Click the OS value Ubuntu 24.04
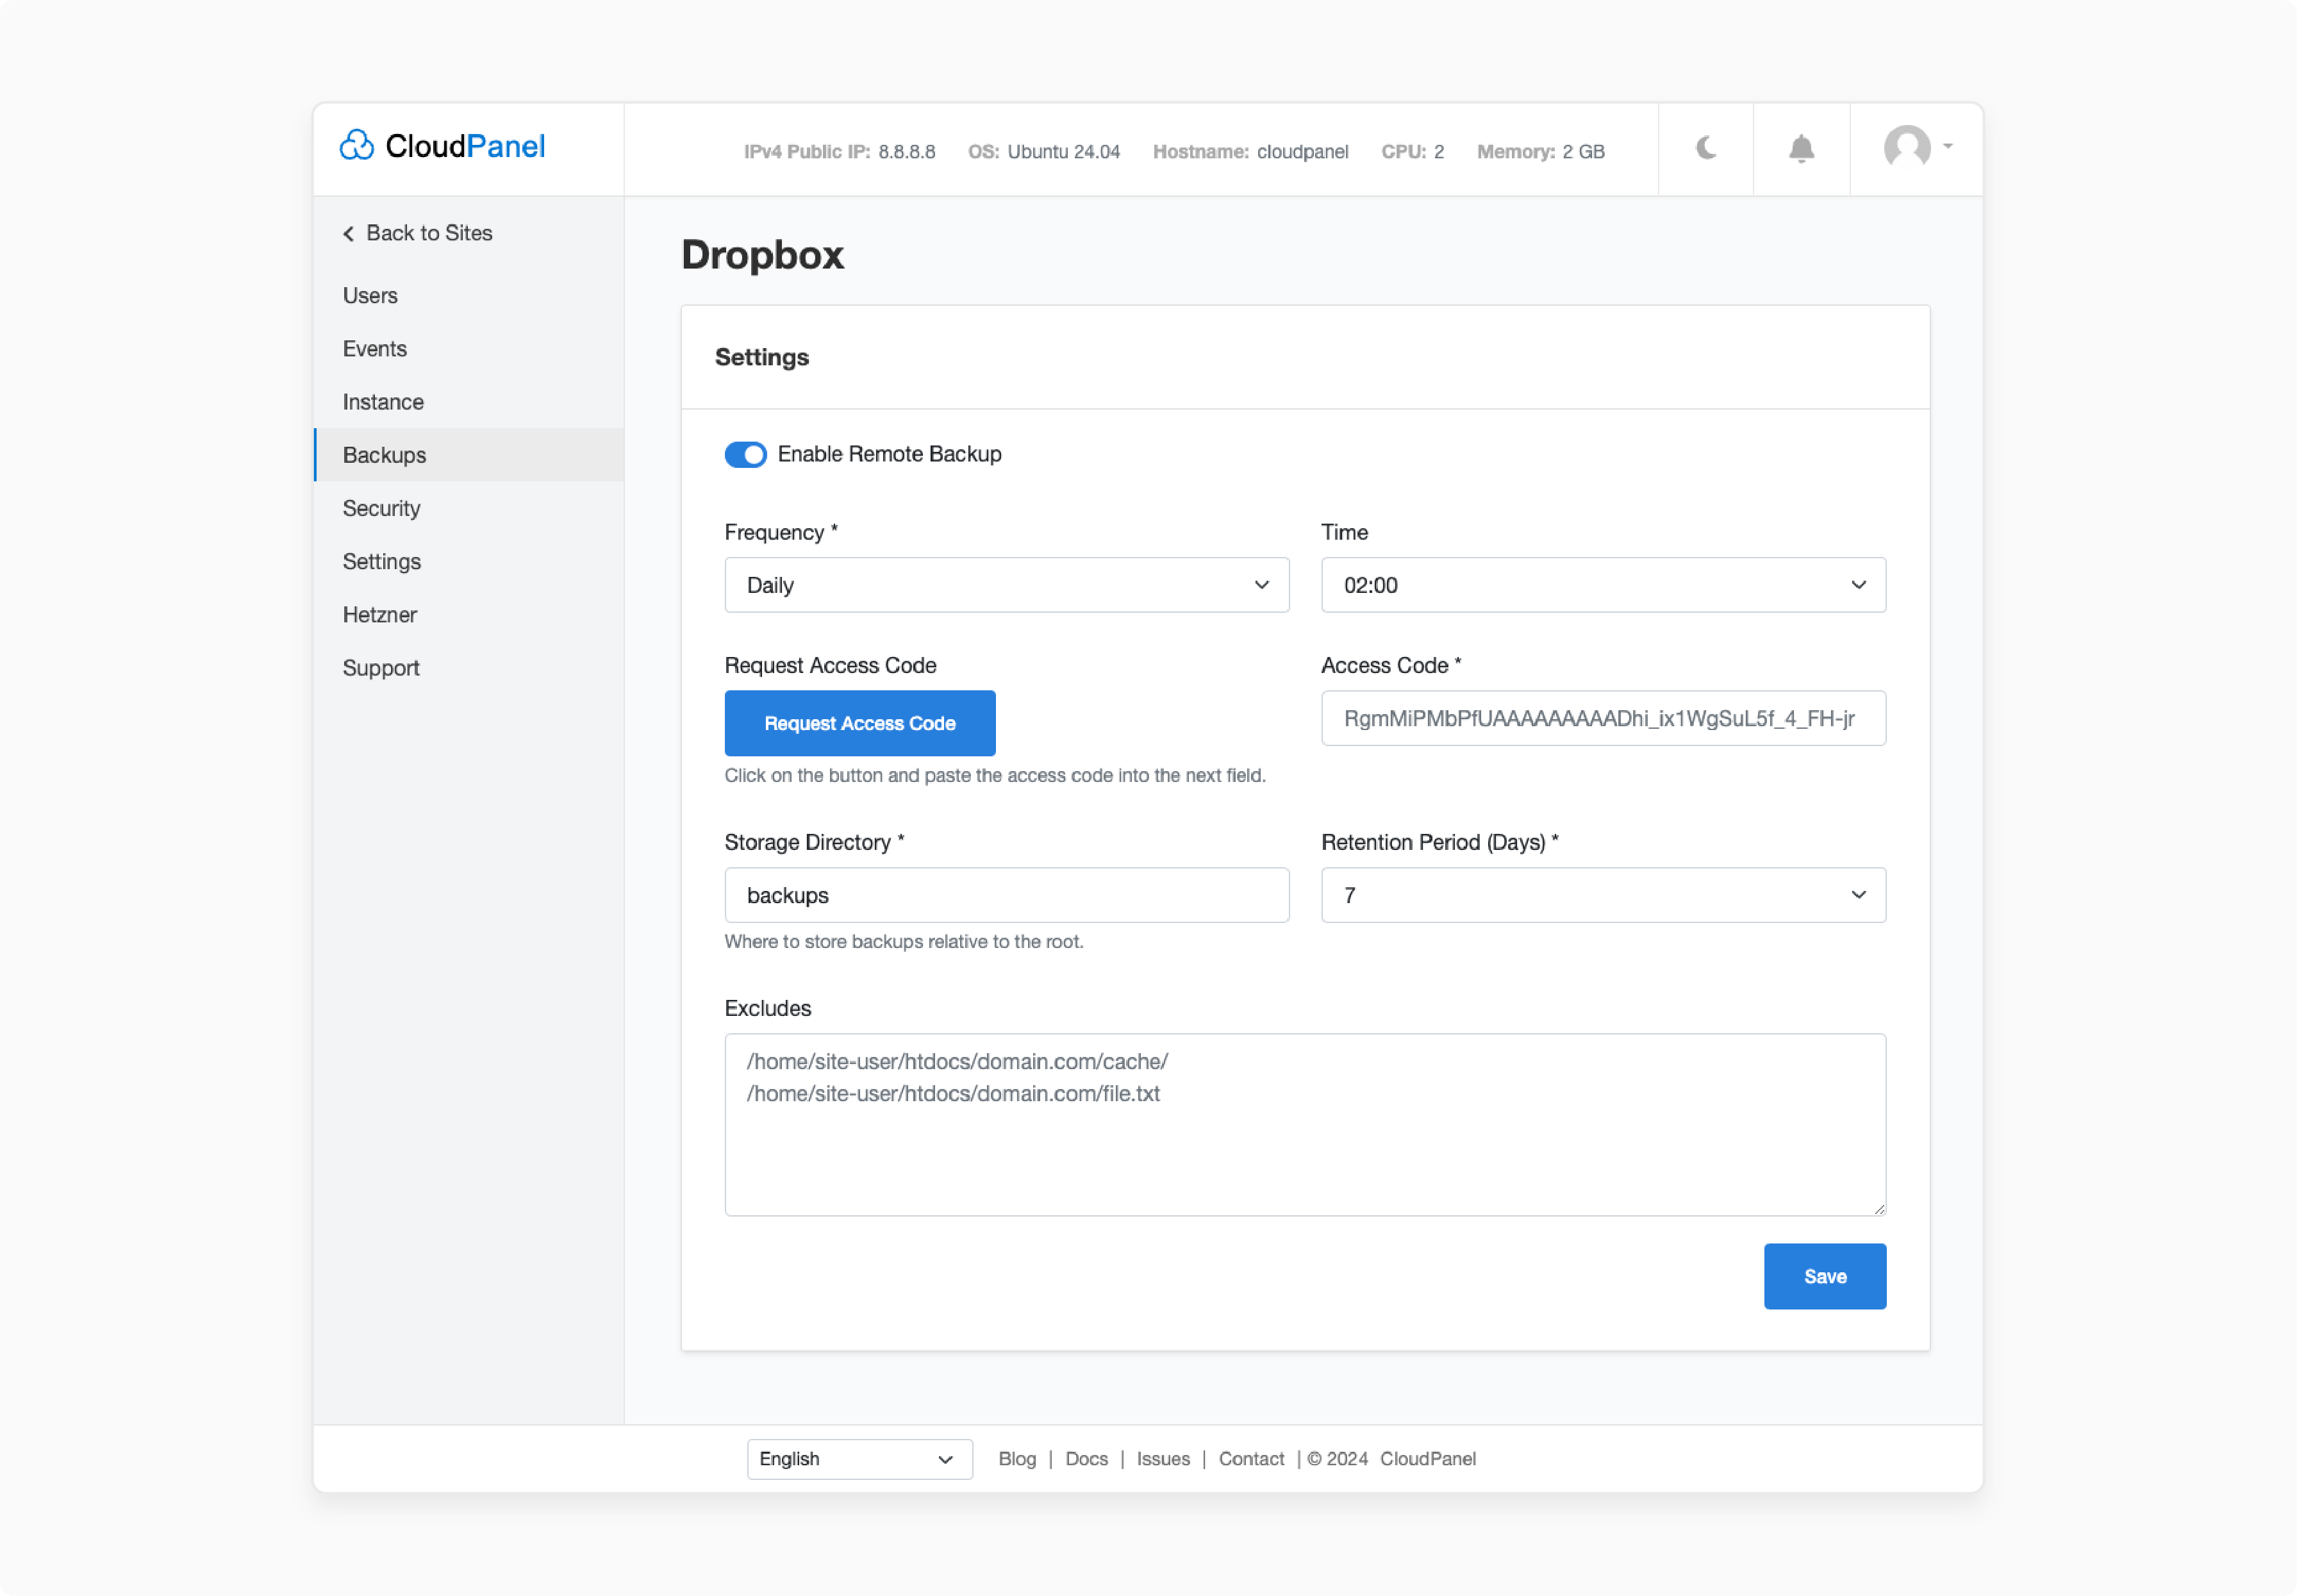2297x1596 pixels. click(x=1063, y=152)
